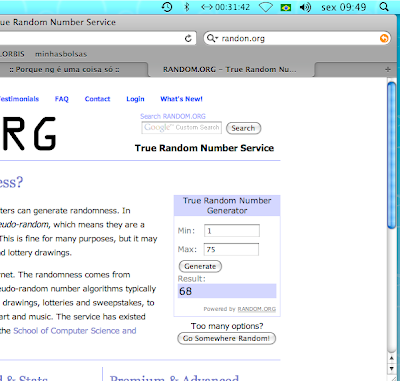Screen dimensions: 400x381
Task: Open Spotlight search magnifier
Action: tap(384, 7)
